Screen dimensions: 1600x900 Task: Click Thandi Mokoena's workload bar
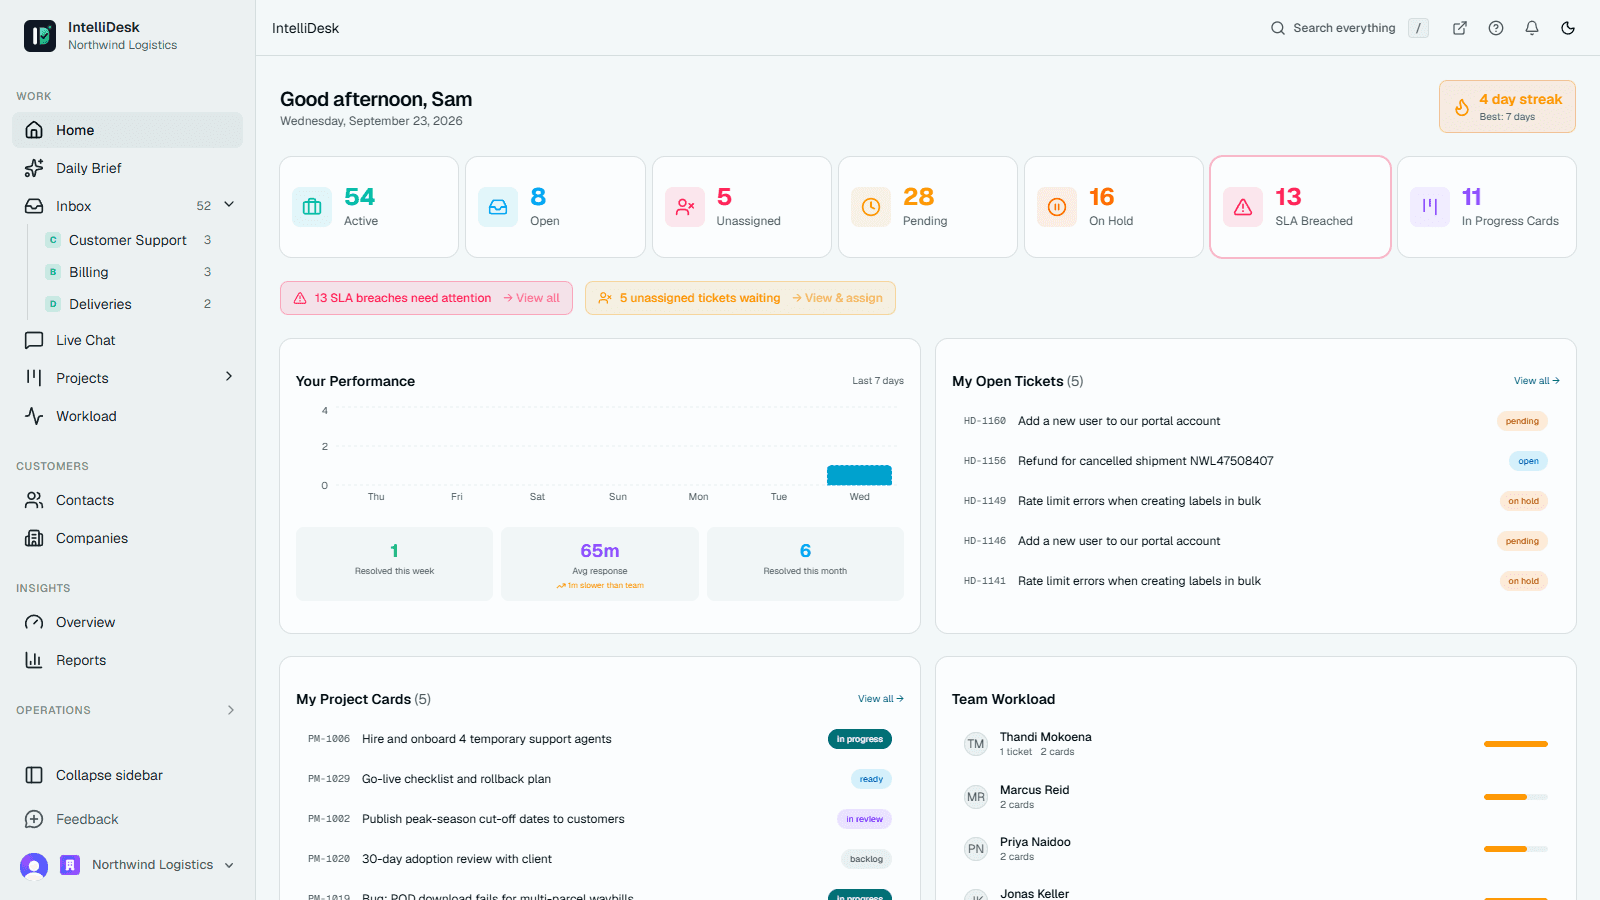pyautogui.click(x=1516, y=744)
